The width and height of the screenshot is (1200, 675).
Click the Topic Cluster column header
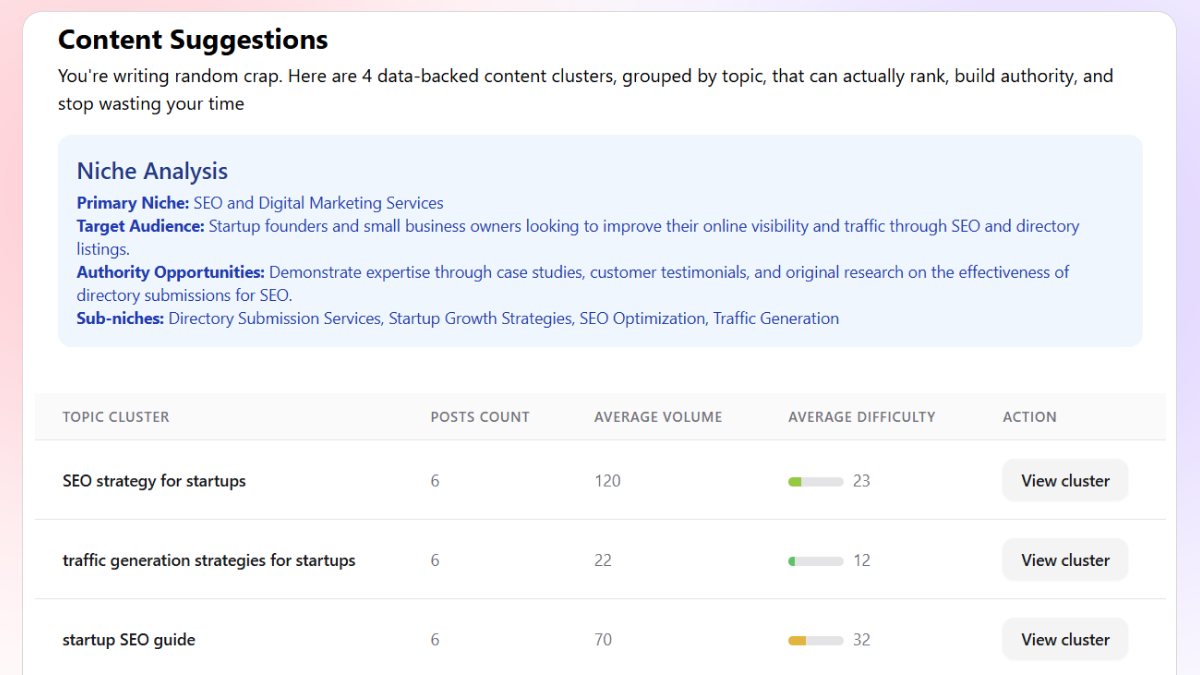(116, 417)
